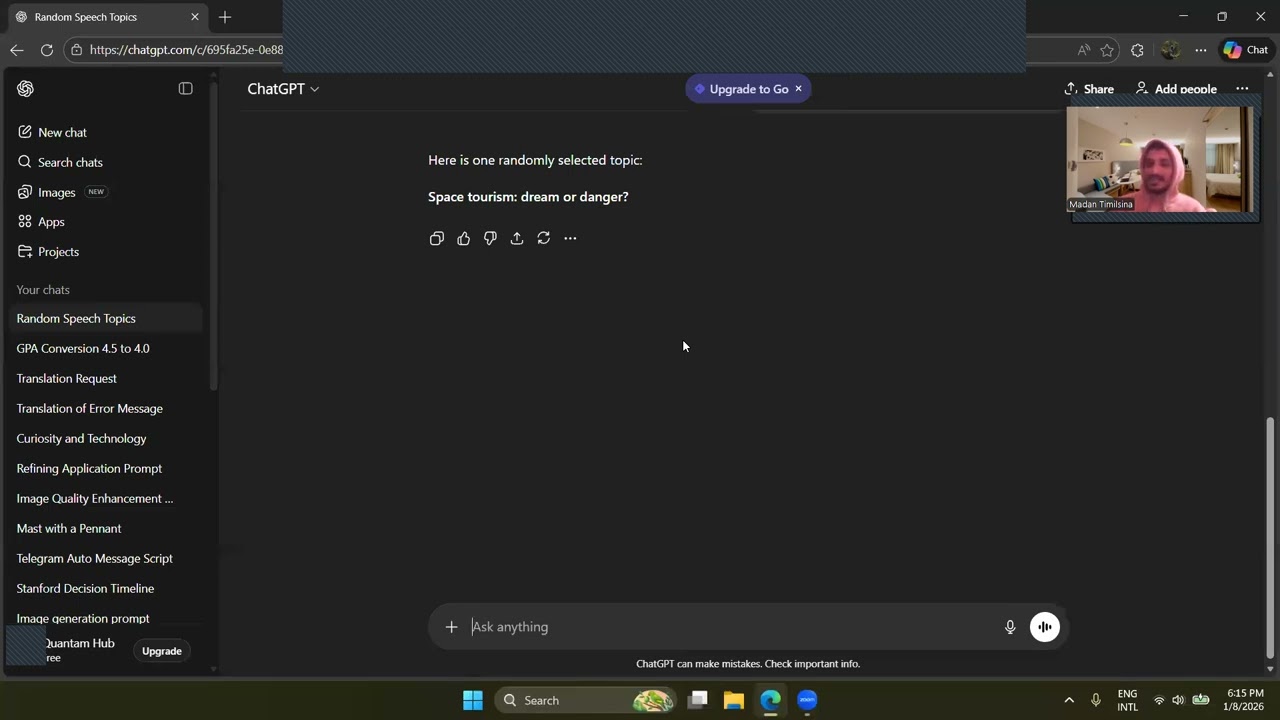
Task: Start voice mode with the waveform button
Action: click(1045, 627)
